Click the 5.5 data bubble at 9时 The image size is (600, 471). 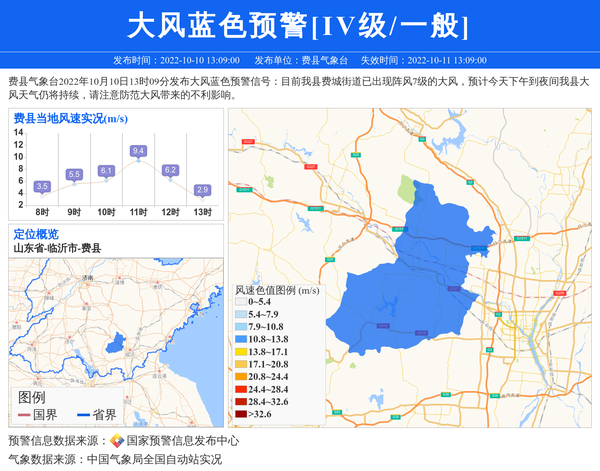point(74,175)
